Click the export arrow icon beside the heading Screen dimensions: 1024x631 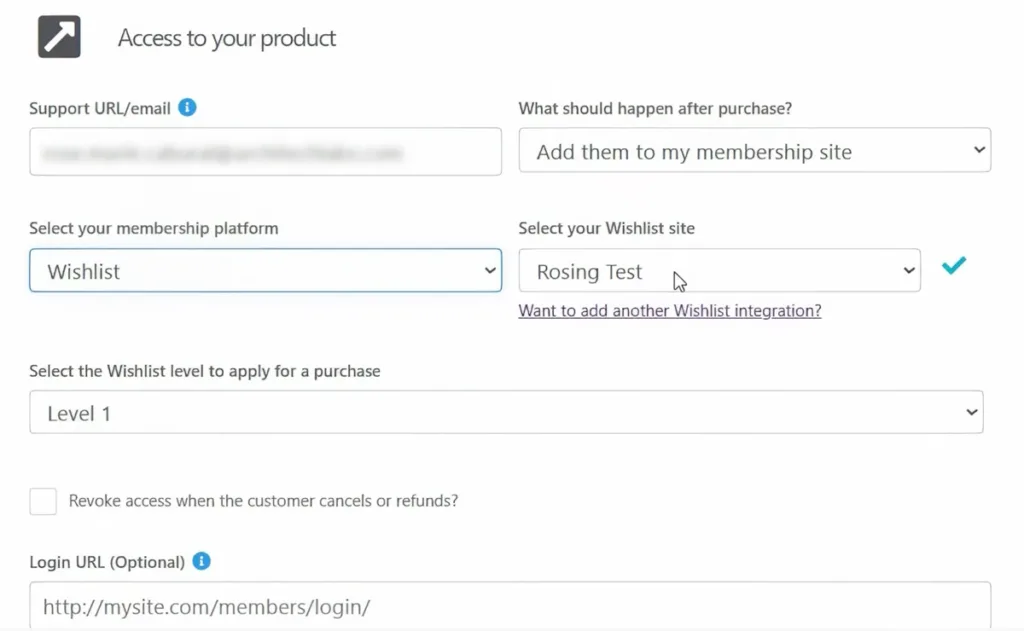point(58,36)
